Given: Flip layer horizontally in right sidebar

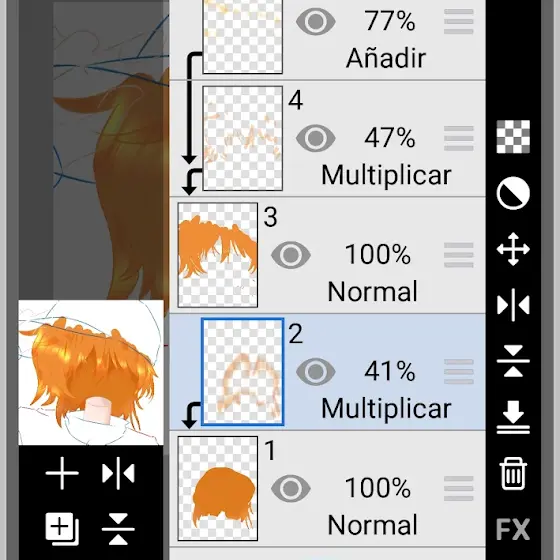Looking at the screenshot, I should point(513,305).
